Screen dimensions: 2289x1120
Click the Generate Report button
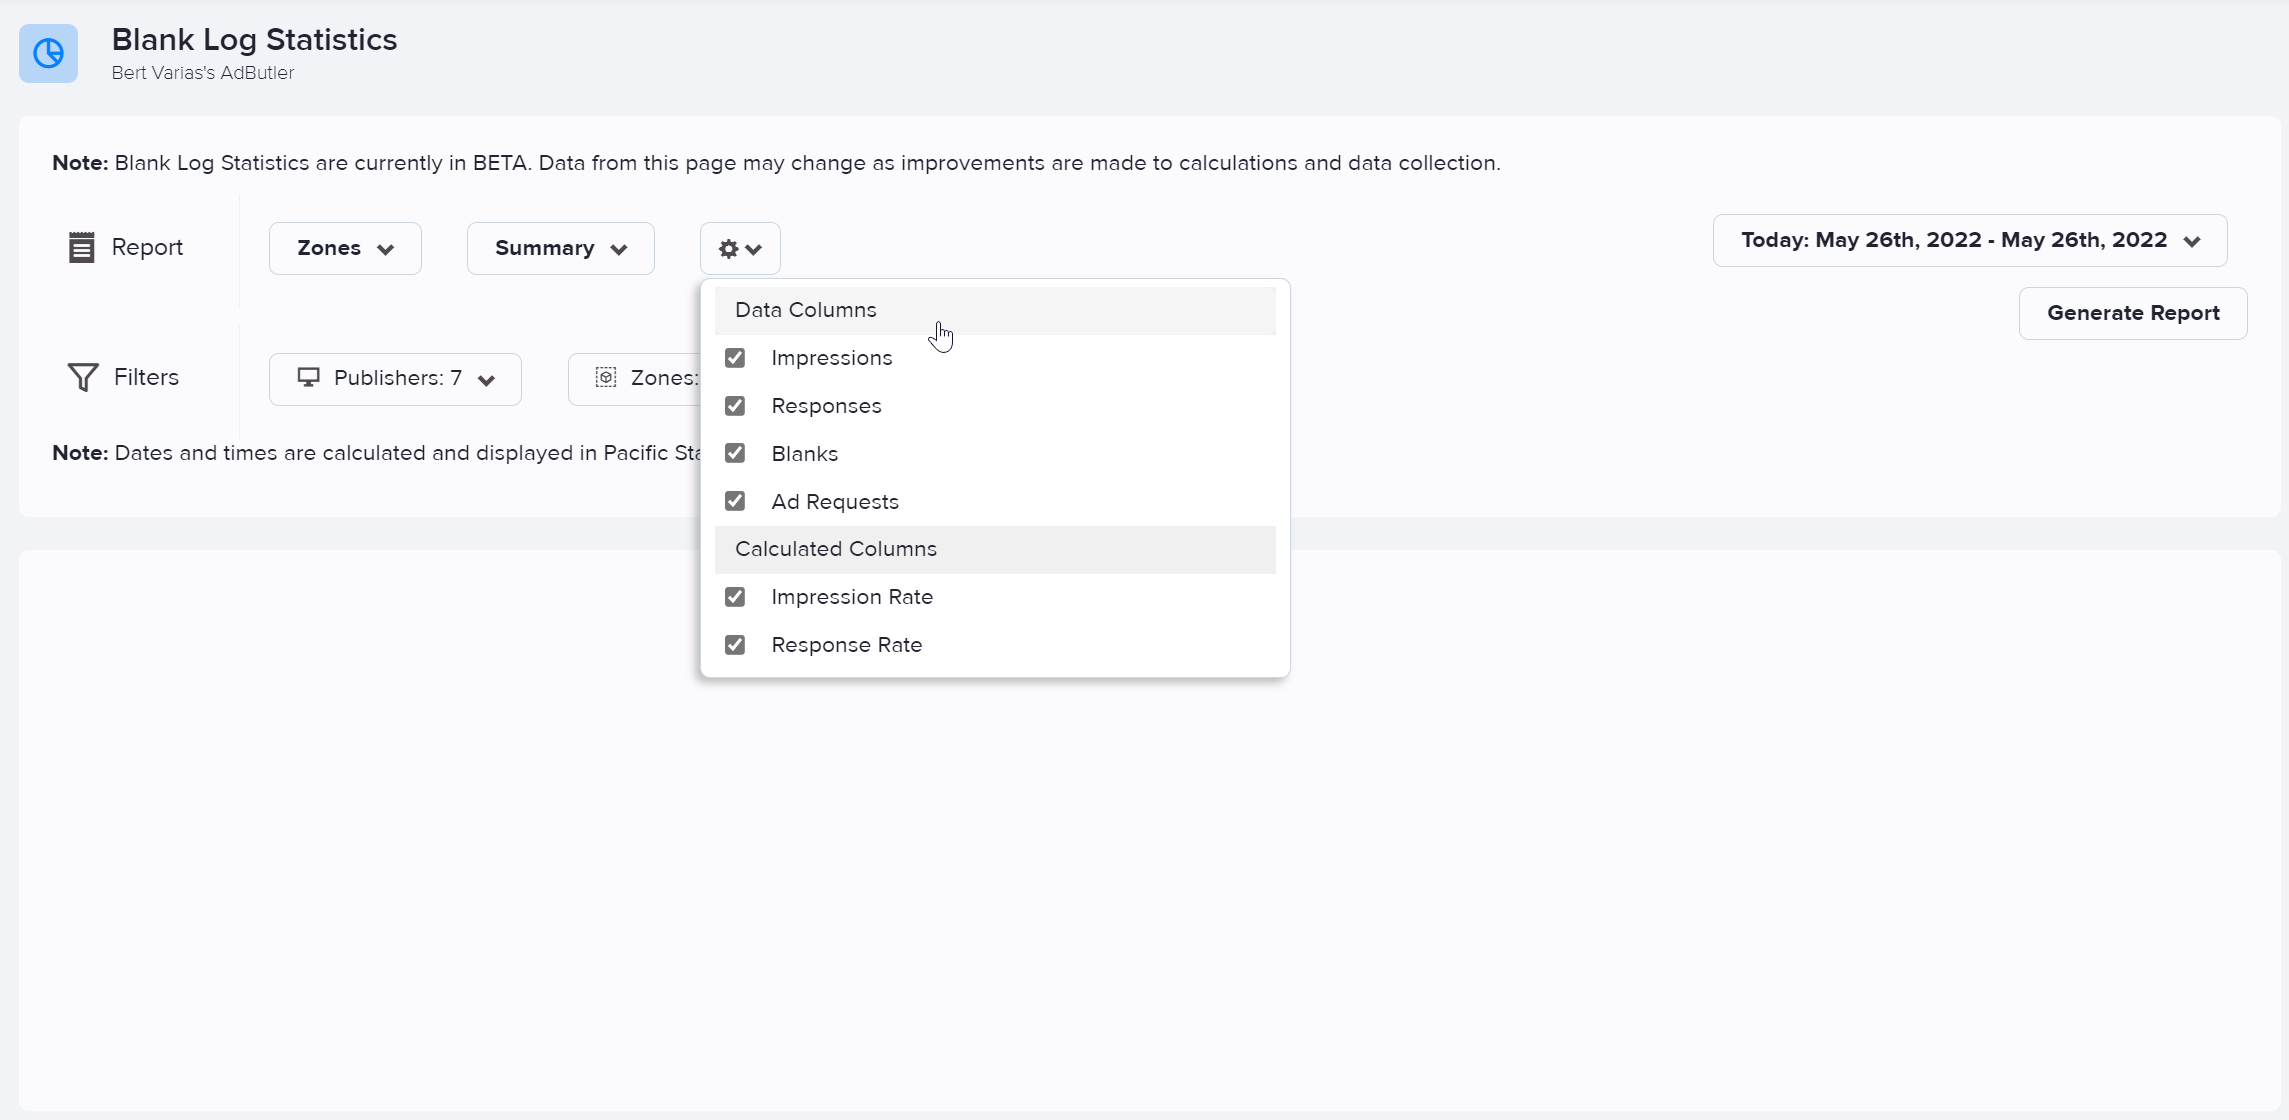click(x=2132, y=314)
